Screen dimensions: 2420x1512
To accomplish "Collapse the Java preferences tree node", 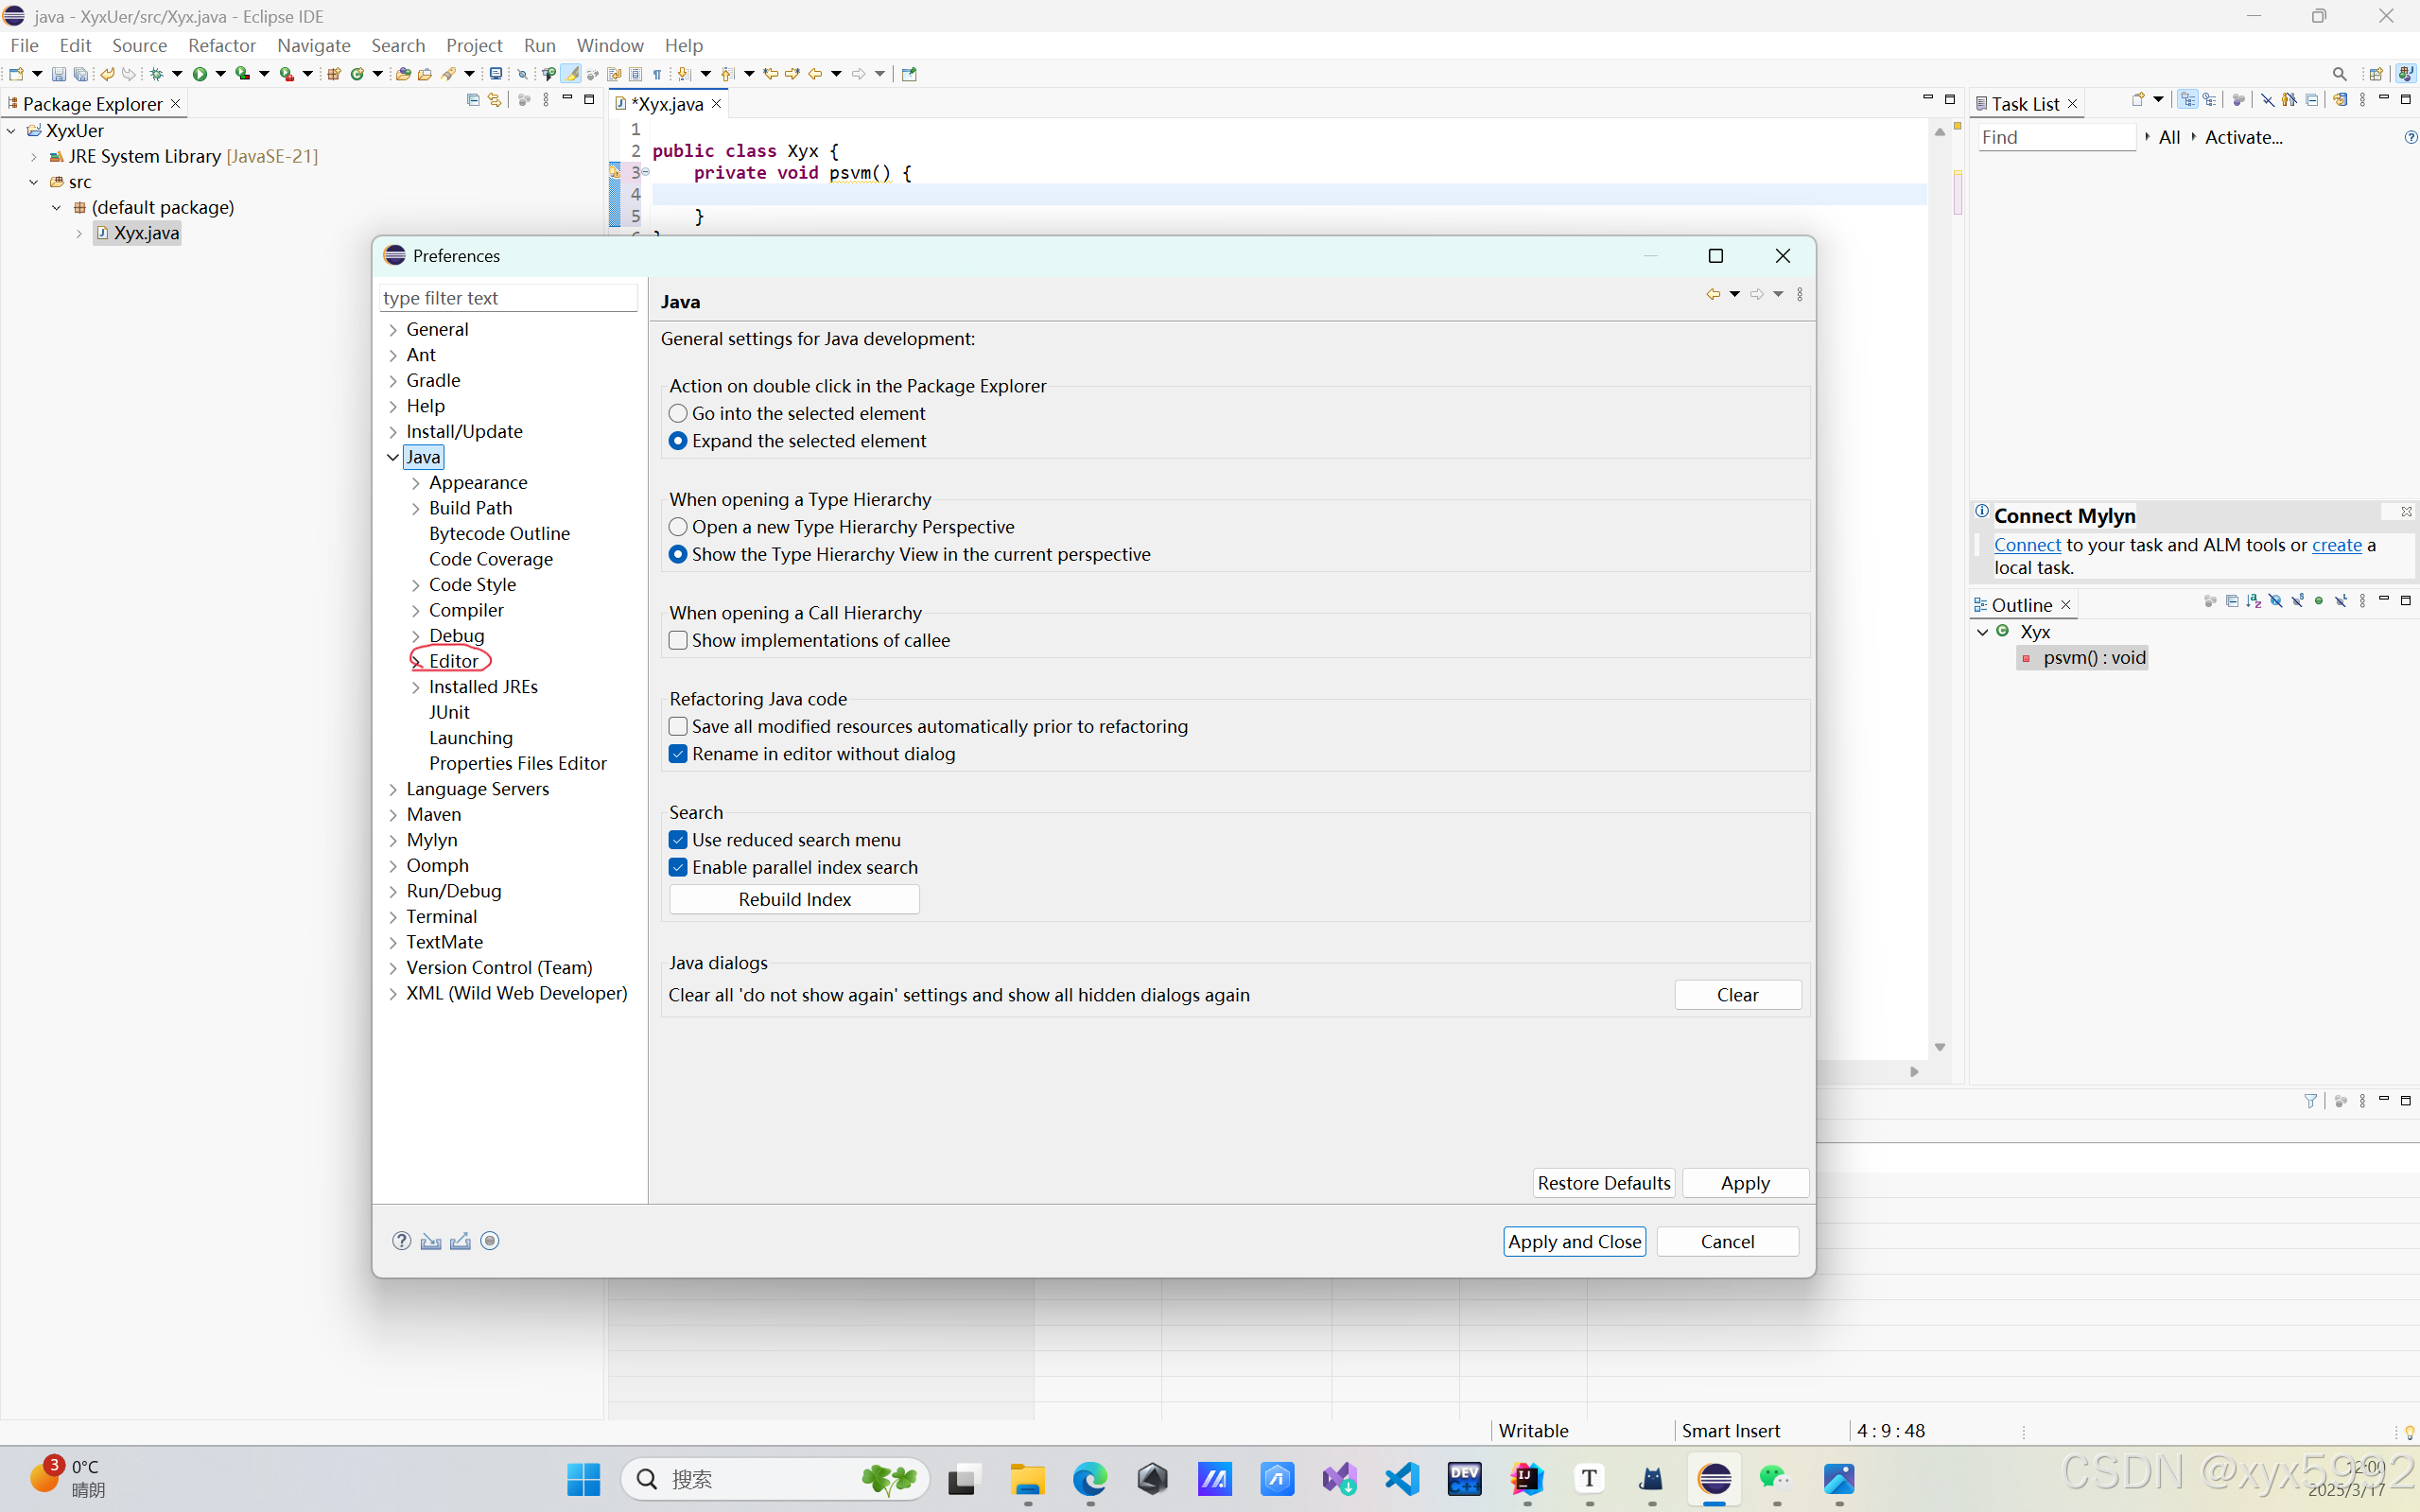I will pyautogui.click(x=393, y=457).
